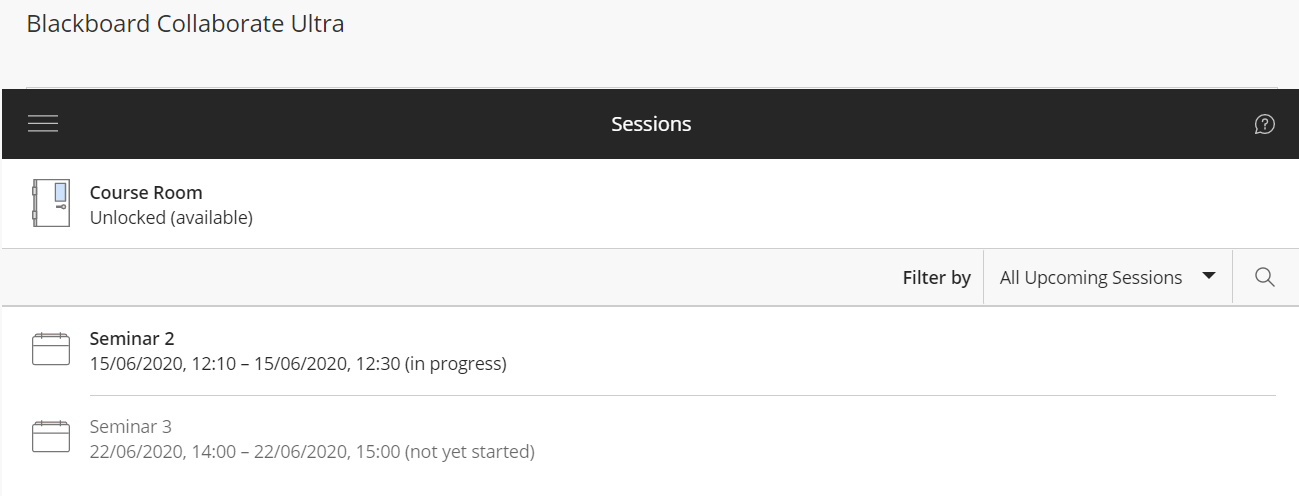Join the Seminar 2 session title
The height and width of the screenshot is (496, 1299).
coord(132,339)
